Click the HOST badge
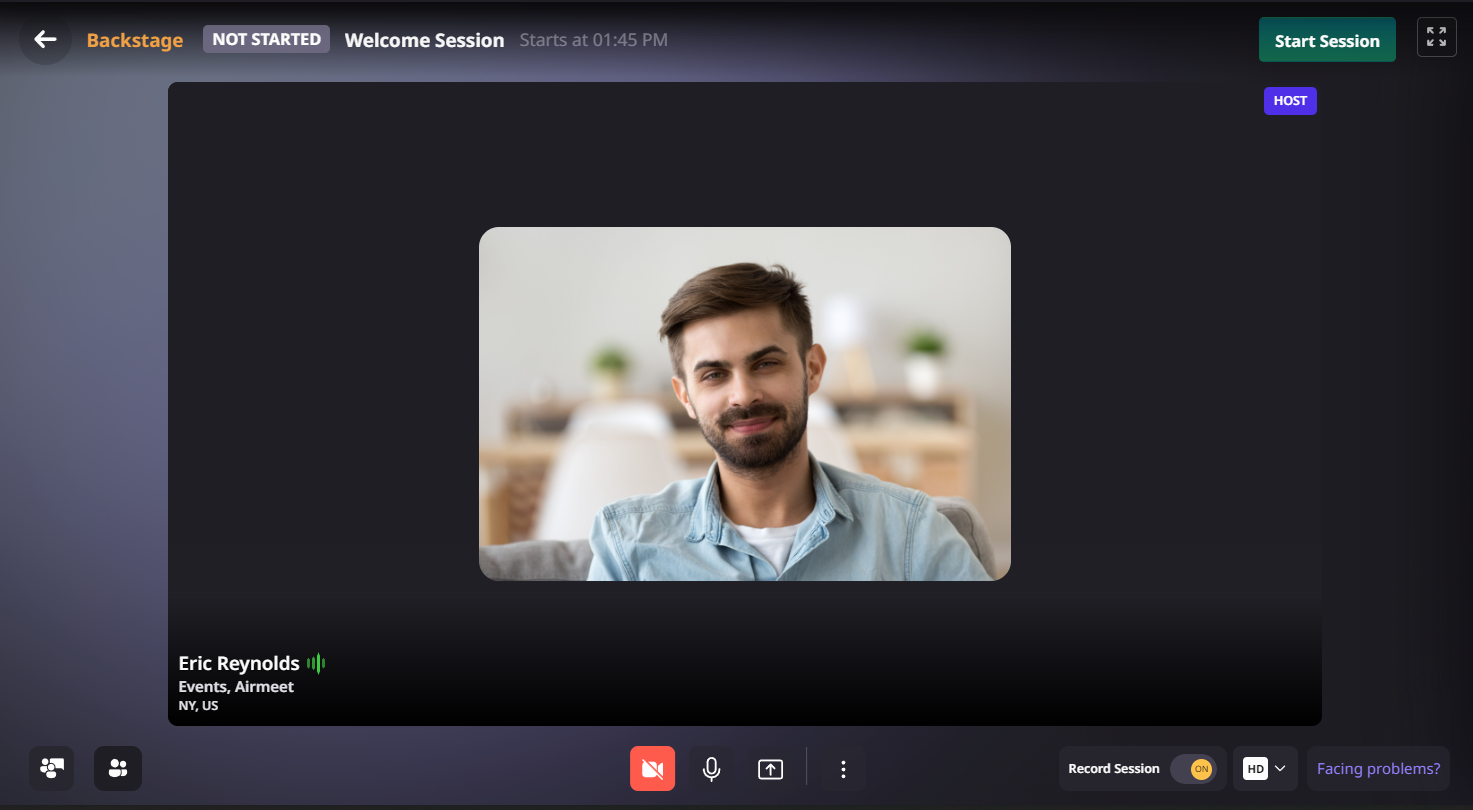Viewport: 1473px width, 810px height. click(x=1290, y=101)
